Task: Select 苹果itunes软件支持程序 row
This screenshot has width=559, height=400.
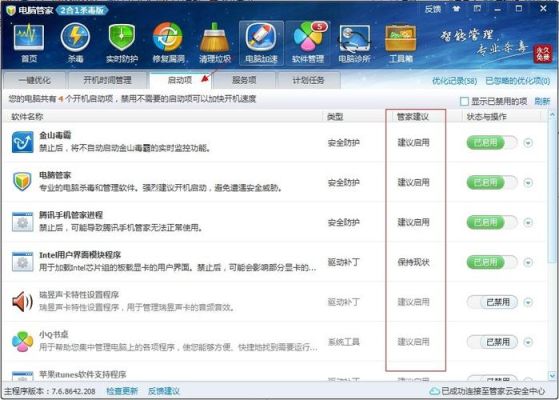Action: pyautogui.click(x=275, y=375)
